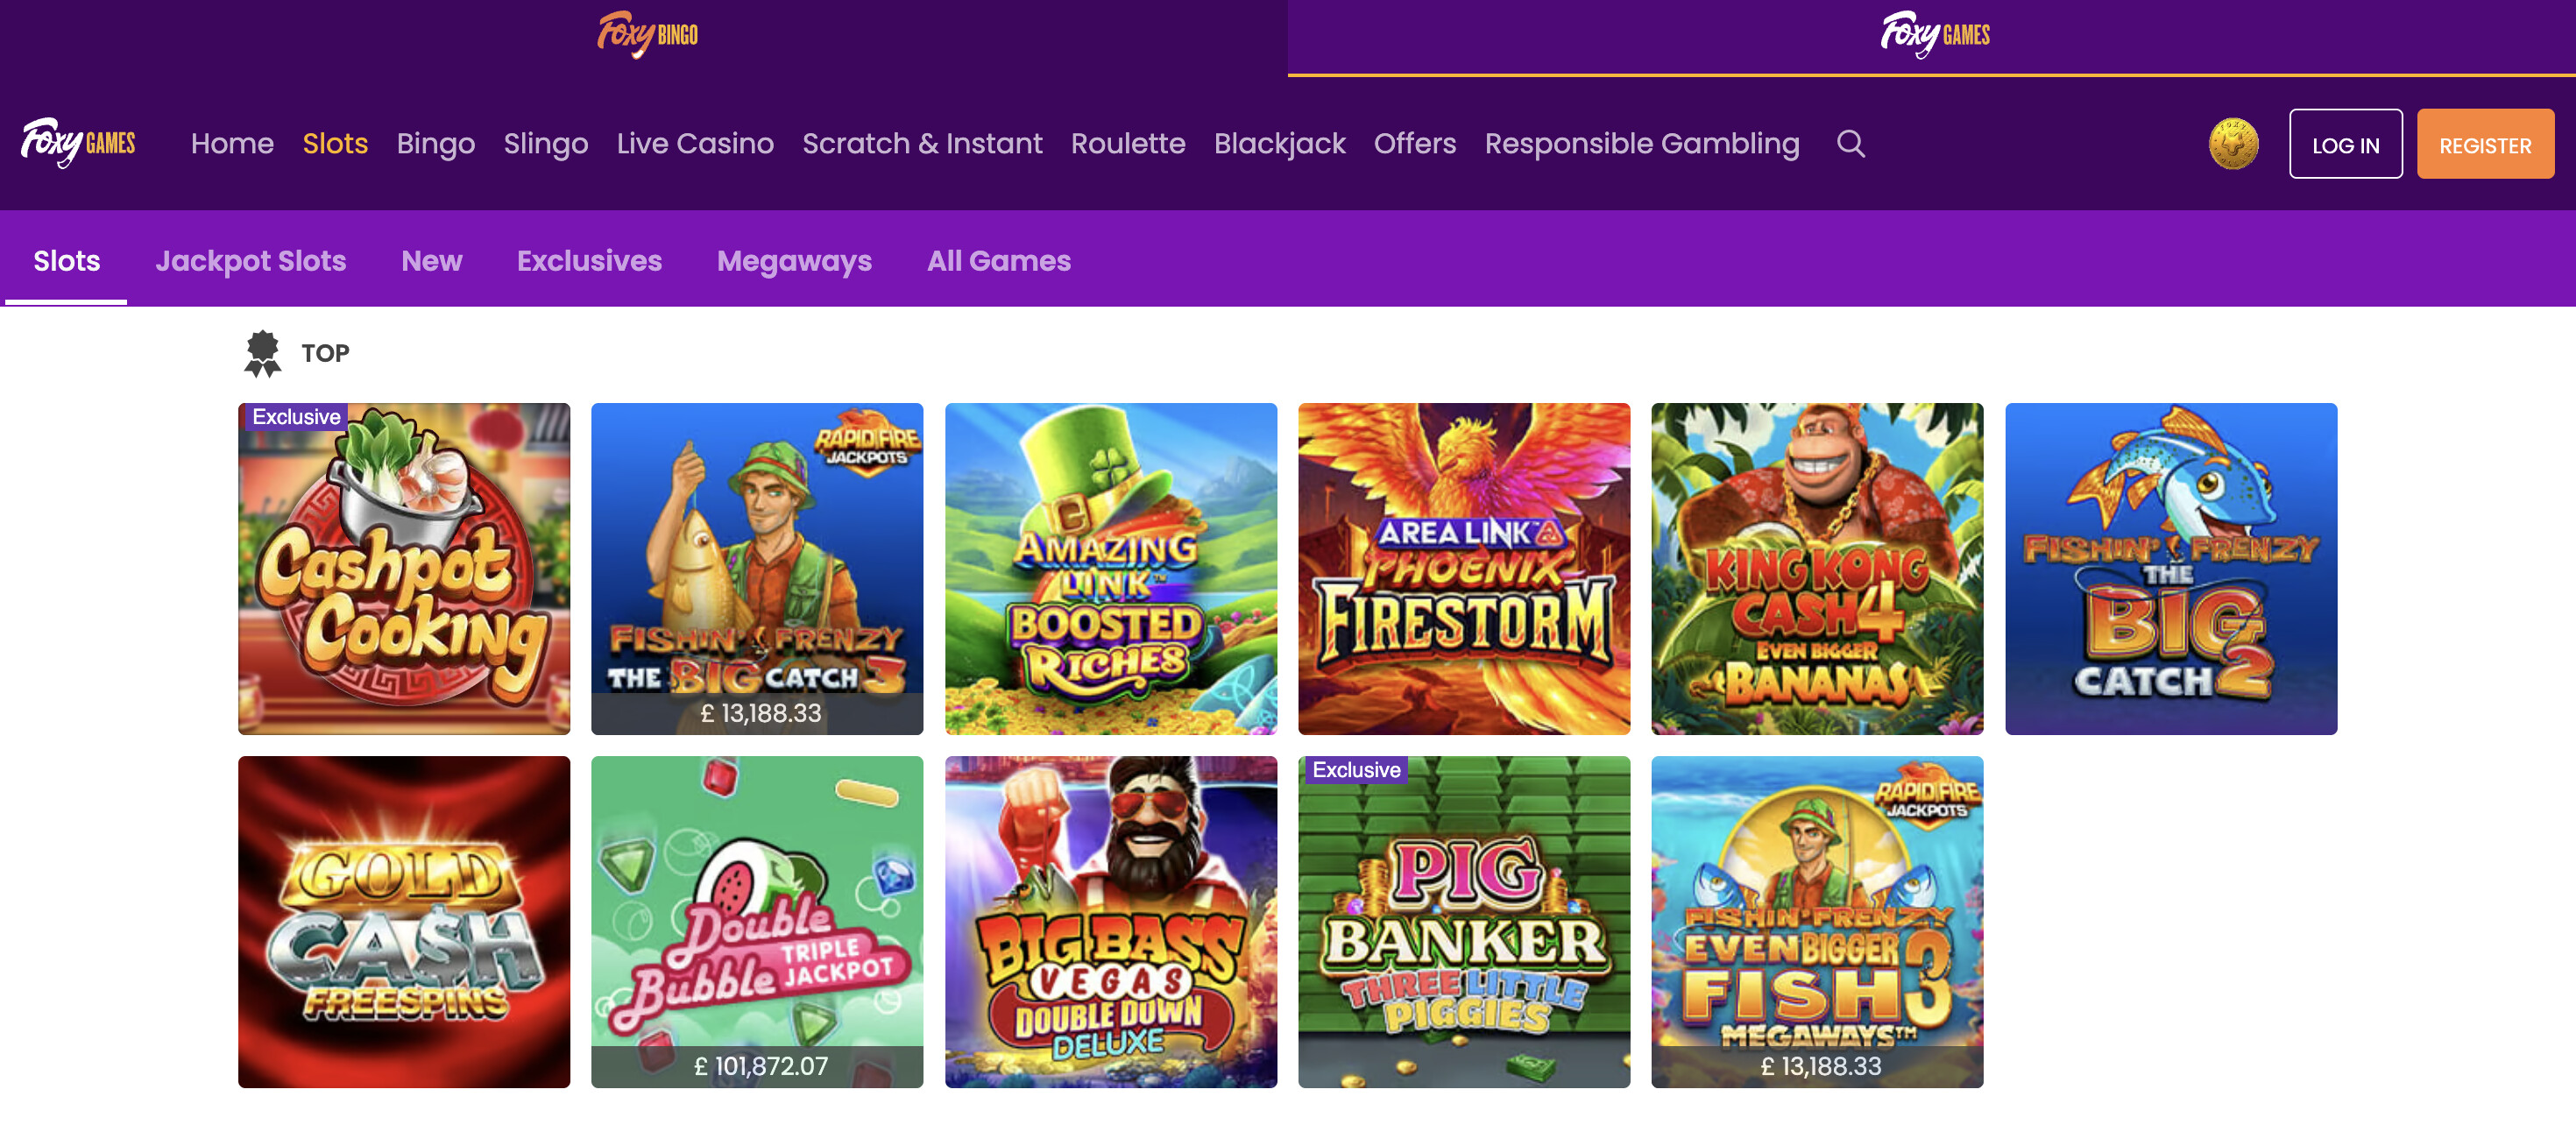Viewport: 2576px width, 1146px height.
Task: Switch to Foxy Bingo site tab
Action: click(647, 35)
